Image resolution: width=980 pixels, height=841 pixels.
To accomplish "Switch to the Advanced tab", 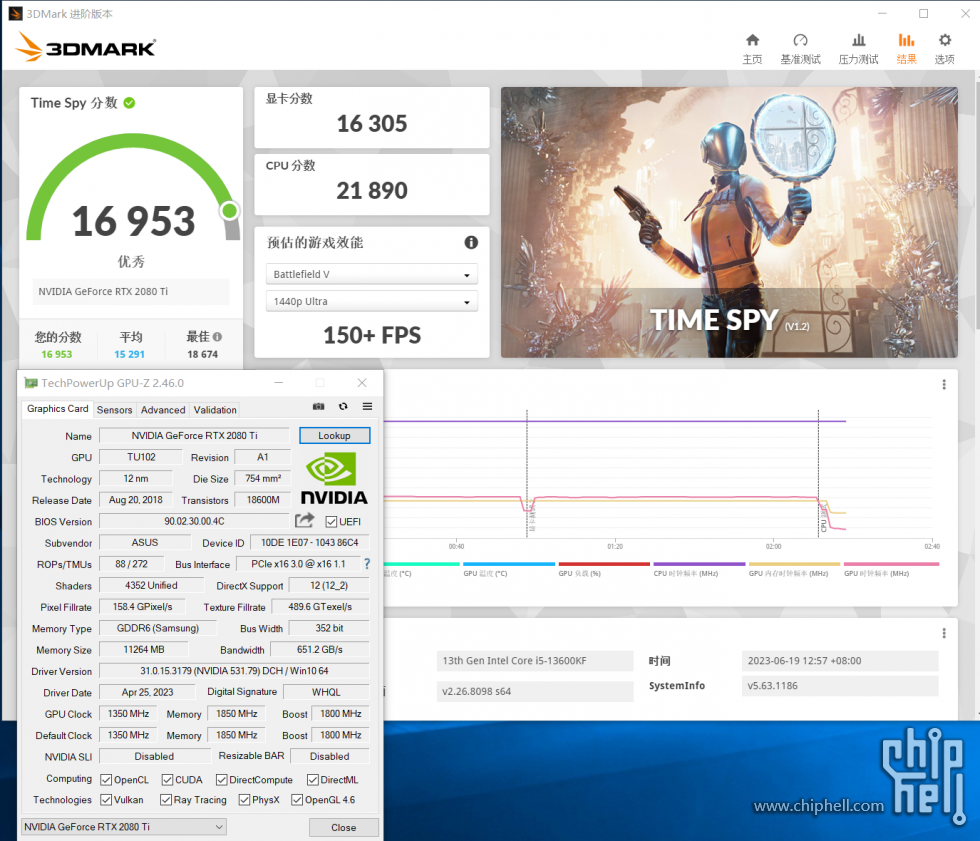I will coord(163,410).
